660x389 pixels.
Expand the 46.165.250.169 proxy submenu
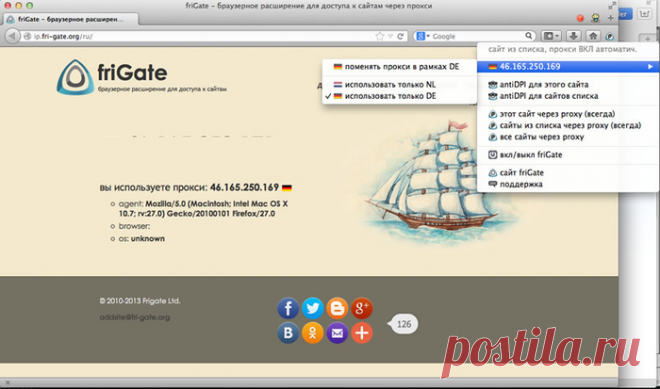click(x=568, y=67)
